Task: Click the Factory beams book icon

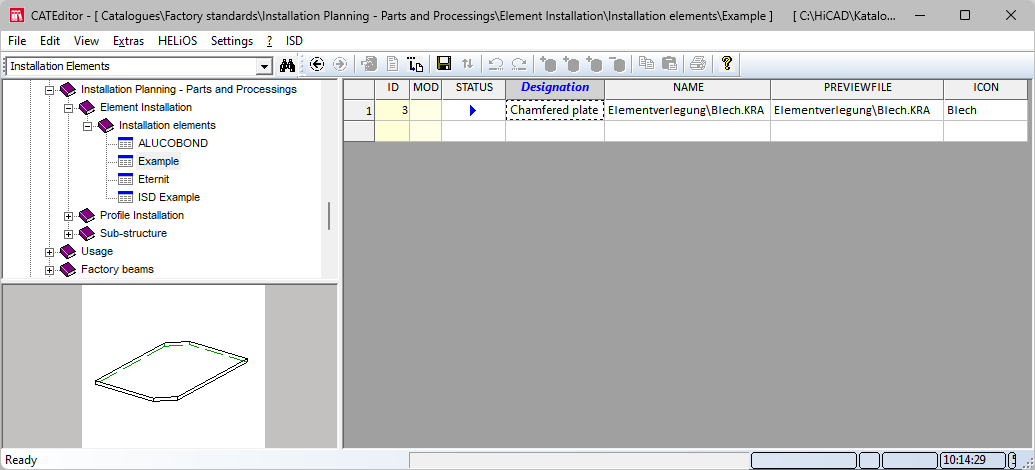Action: [x=68, y=269]
